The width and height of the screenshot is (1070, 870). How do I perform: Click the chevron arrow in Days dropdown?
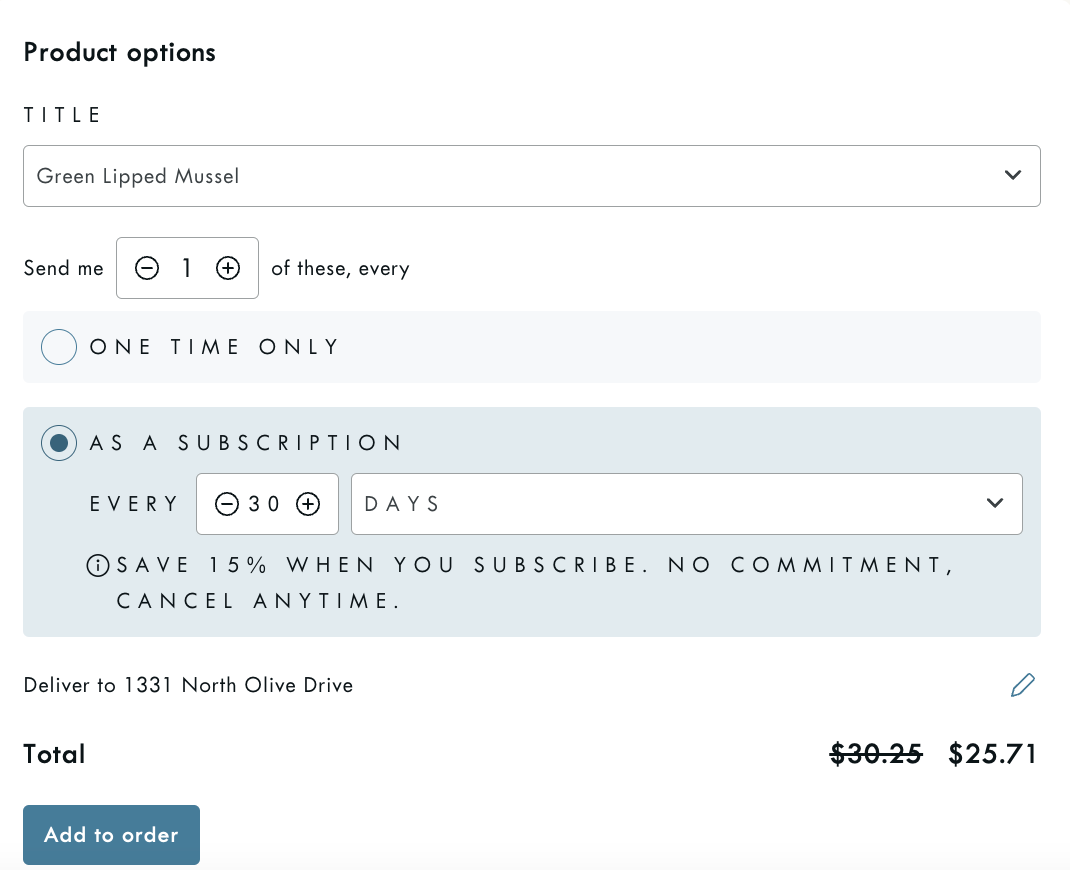pyautogui.click(x=994, y=503)
